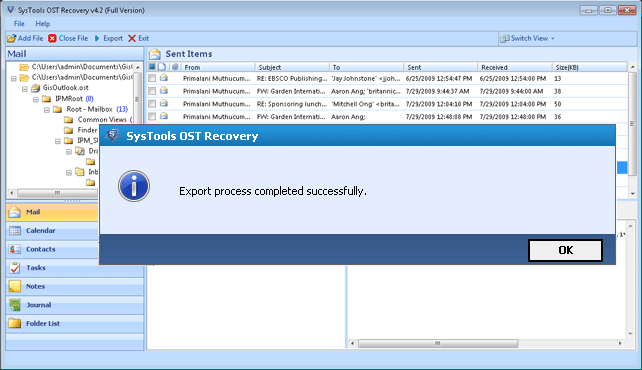Click the Sent Items folder icon in header

(155, 54)
